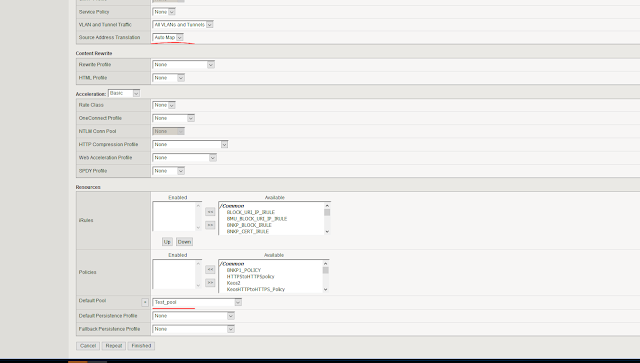Move selected policy to Enabled with << button
This screenshot has width=640, height=363.
click(x=210, y=269)
